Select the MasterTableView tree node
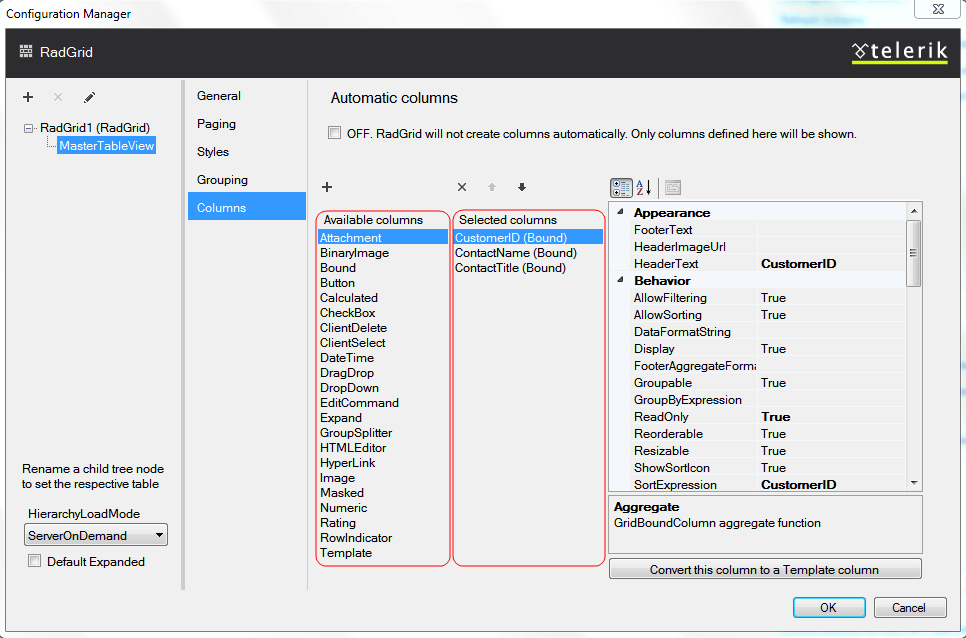Viewport: 966px width, 638px height. coord(105,145)
